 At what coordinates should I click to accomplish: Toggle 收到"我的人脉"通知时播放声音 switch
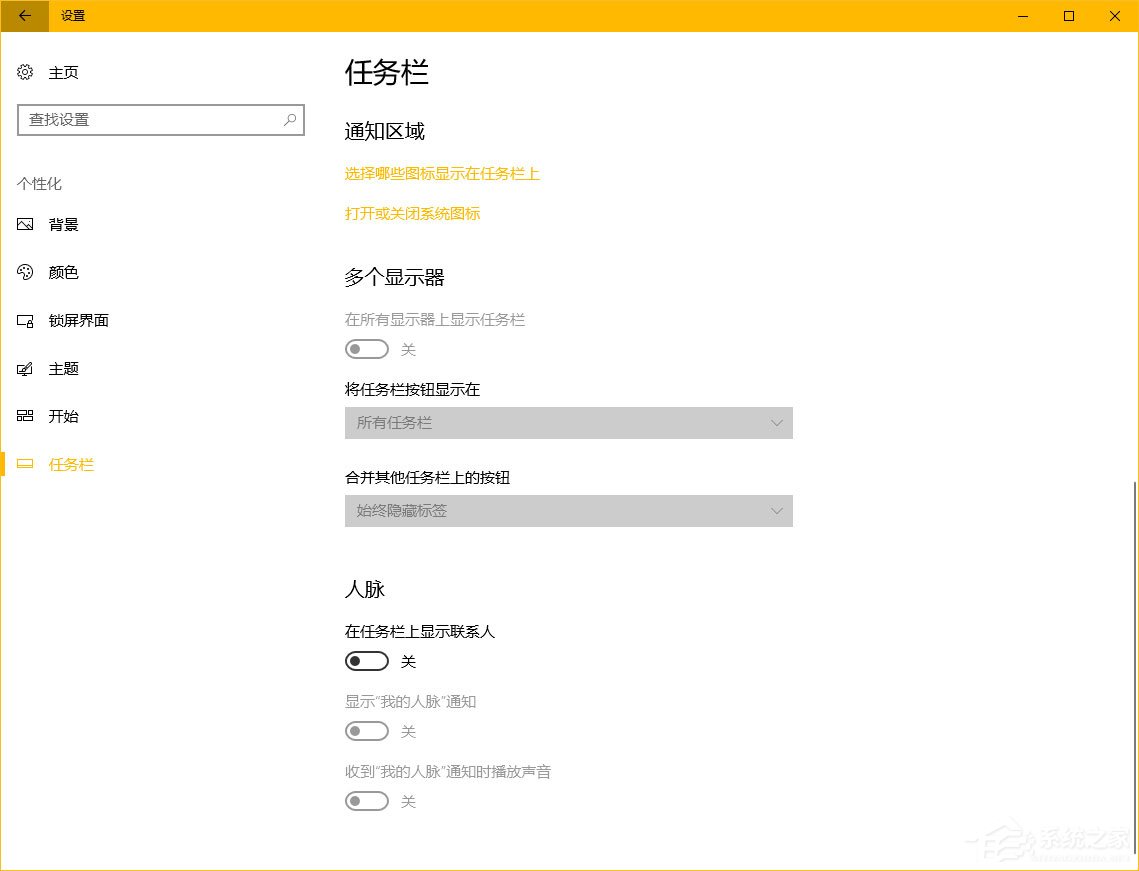tap(366, 801)
